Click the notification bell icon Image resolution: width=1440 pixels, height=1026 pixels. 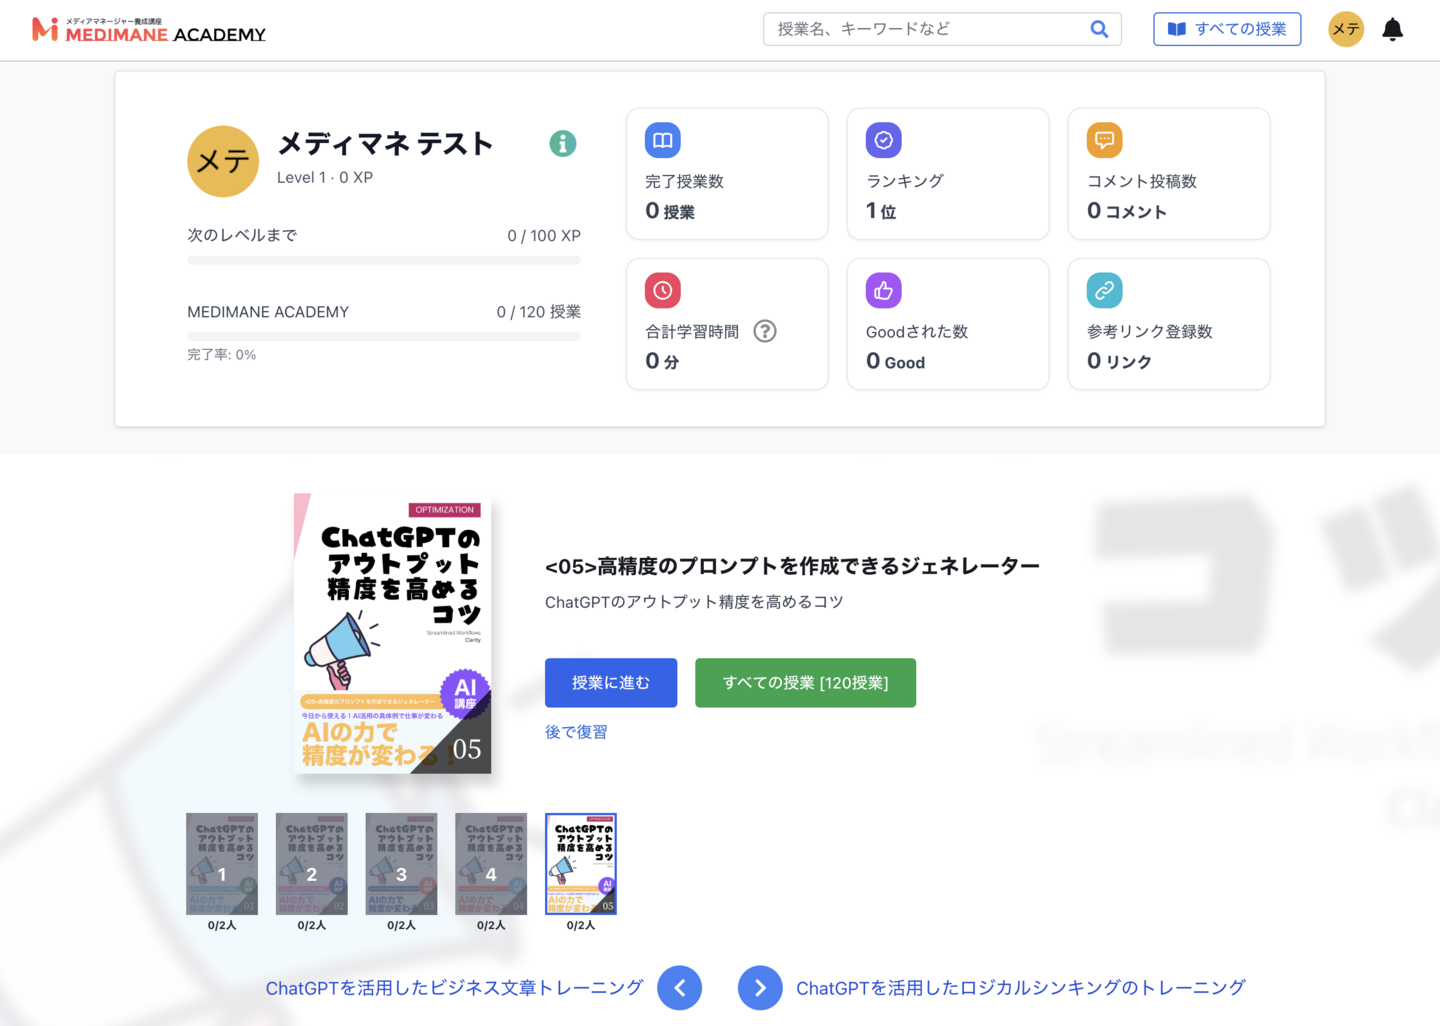[1392, 29]
